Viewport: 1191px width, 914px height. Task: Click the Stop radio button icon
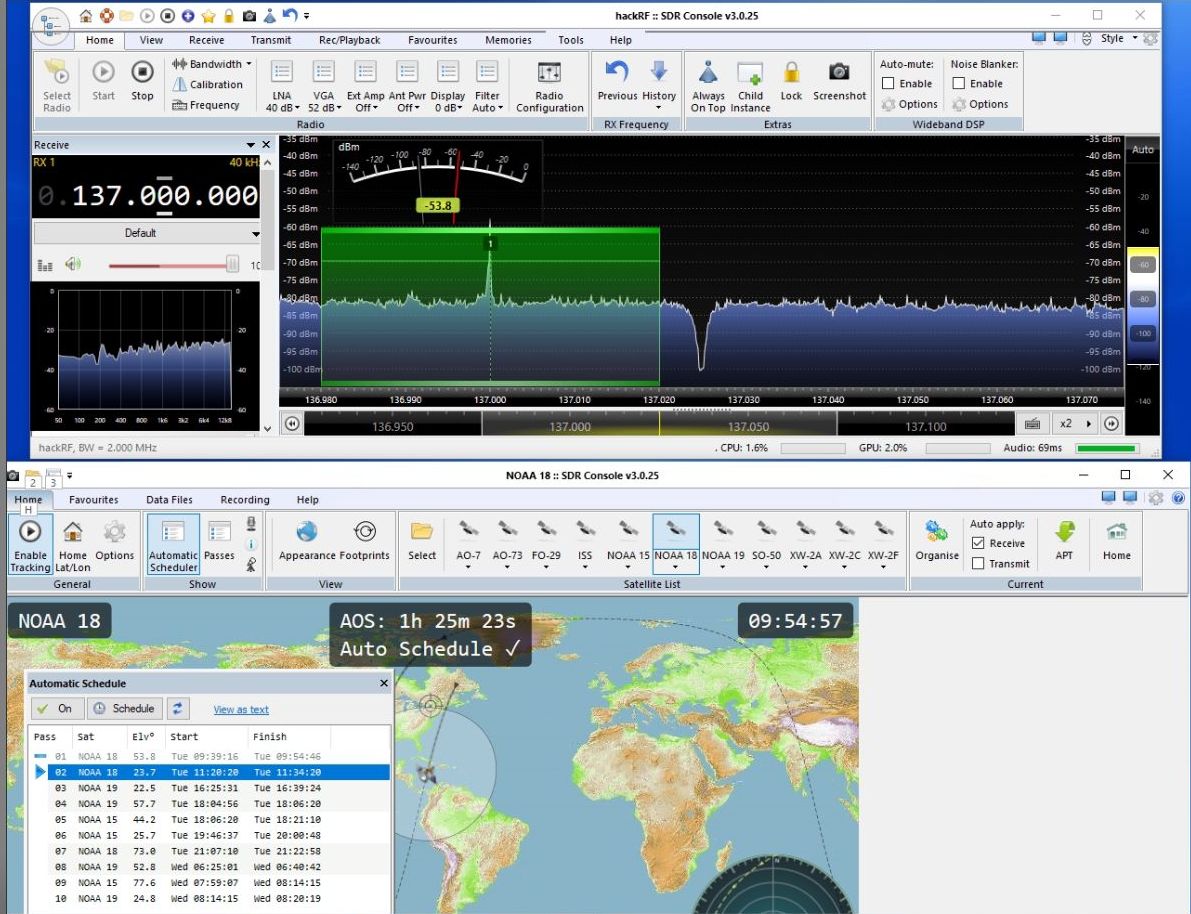coord(142,73)
